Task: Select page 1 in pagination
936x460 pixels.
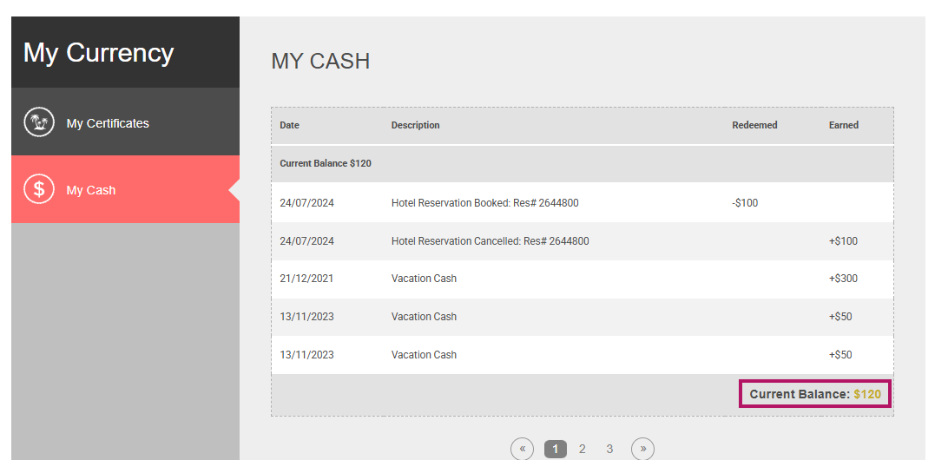Action: (x=555, y=449)
